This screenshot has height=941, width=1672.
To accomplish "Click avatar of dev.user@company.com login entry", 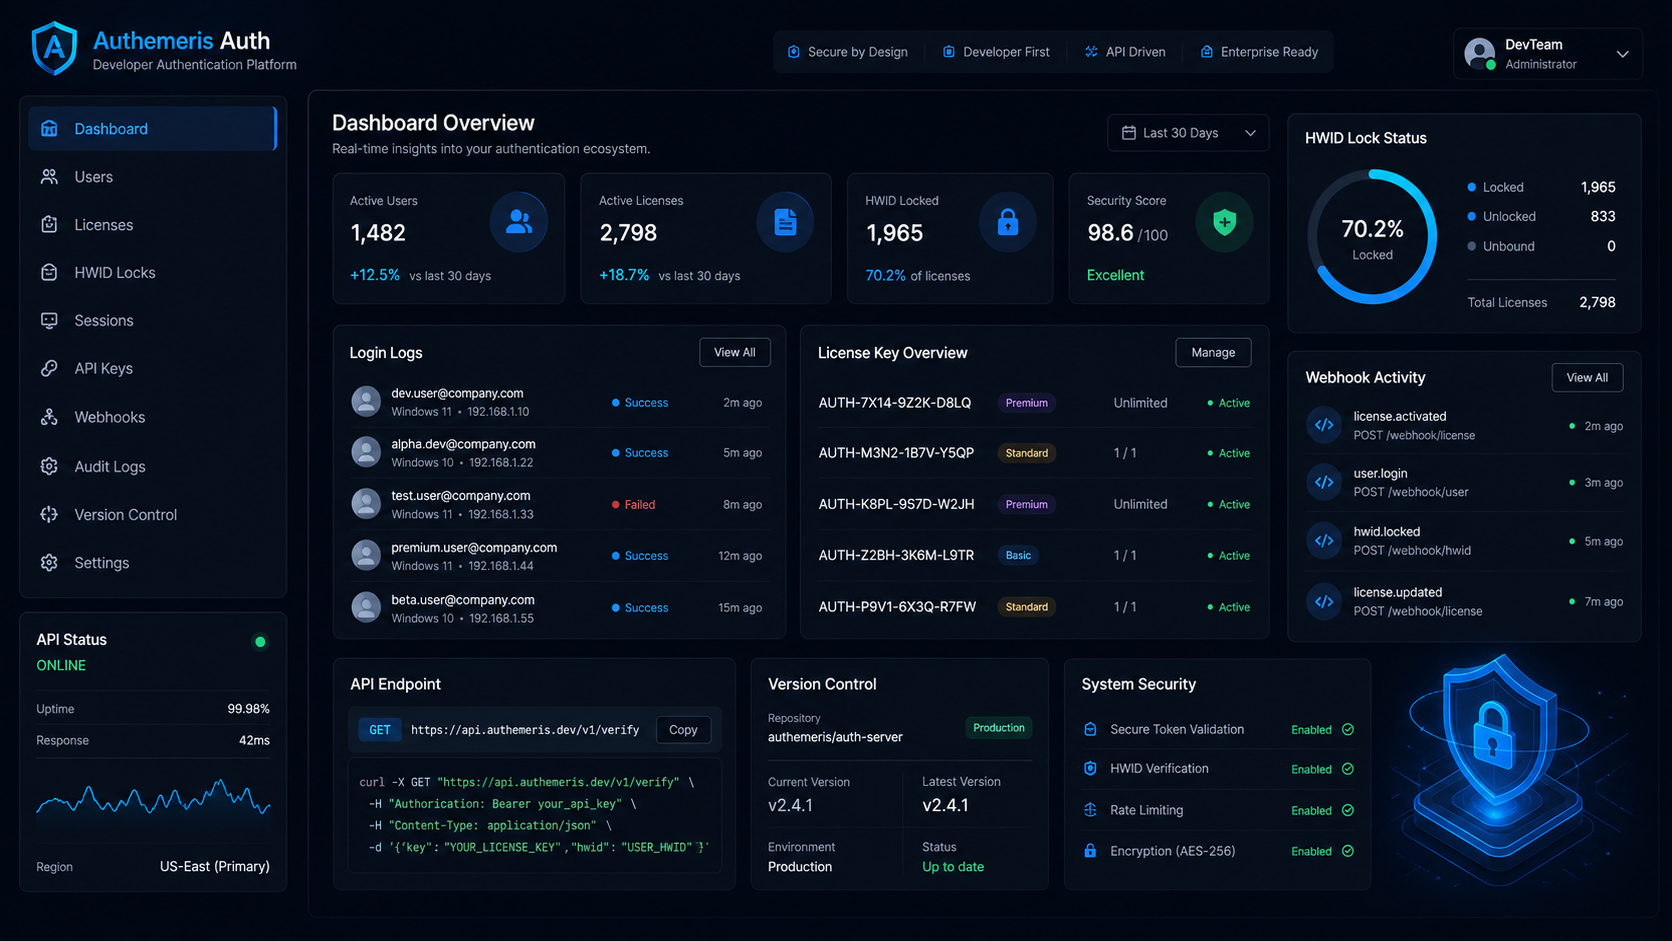I will 366,401.
